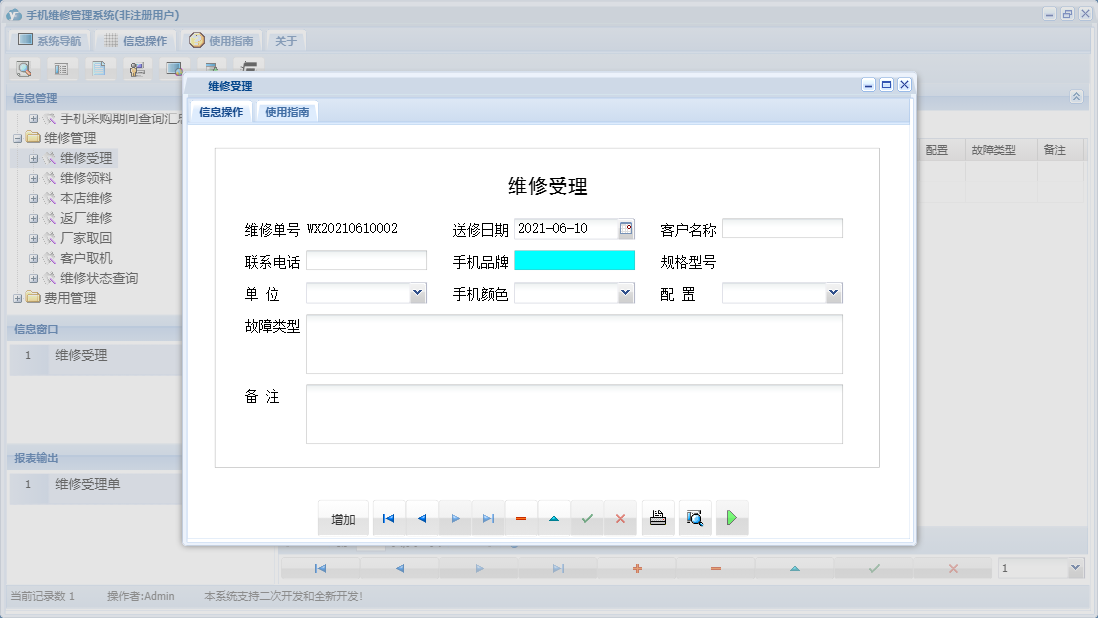Expand the 维修受理 tree node
This screenshot has height=618, width=1098.
[33, 158]
